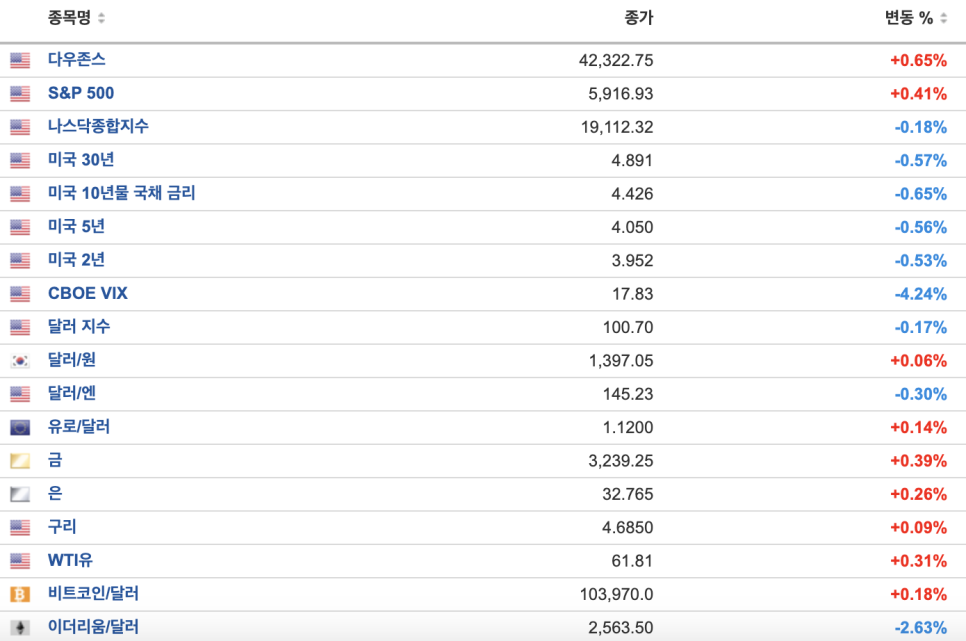Click the Korean flag icon beside 달러/원
Image resolution: width=966 pixels, height=641 pixels.
(x=20, y=361)
